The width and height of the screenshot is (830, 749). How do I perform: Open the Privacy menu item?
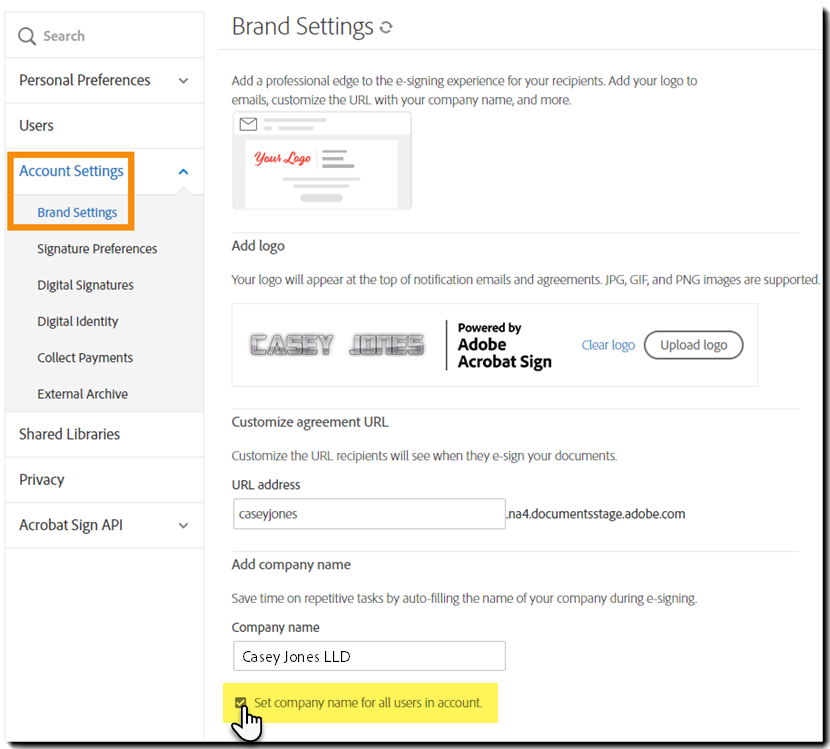[41, 480]
